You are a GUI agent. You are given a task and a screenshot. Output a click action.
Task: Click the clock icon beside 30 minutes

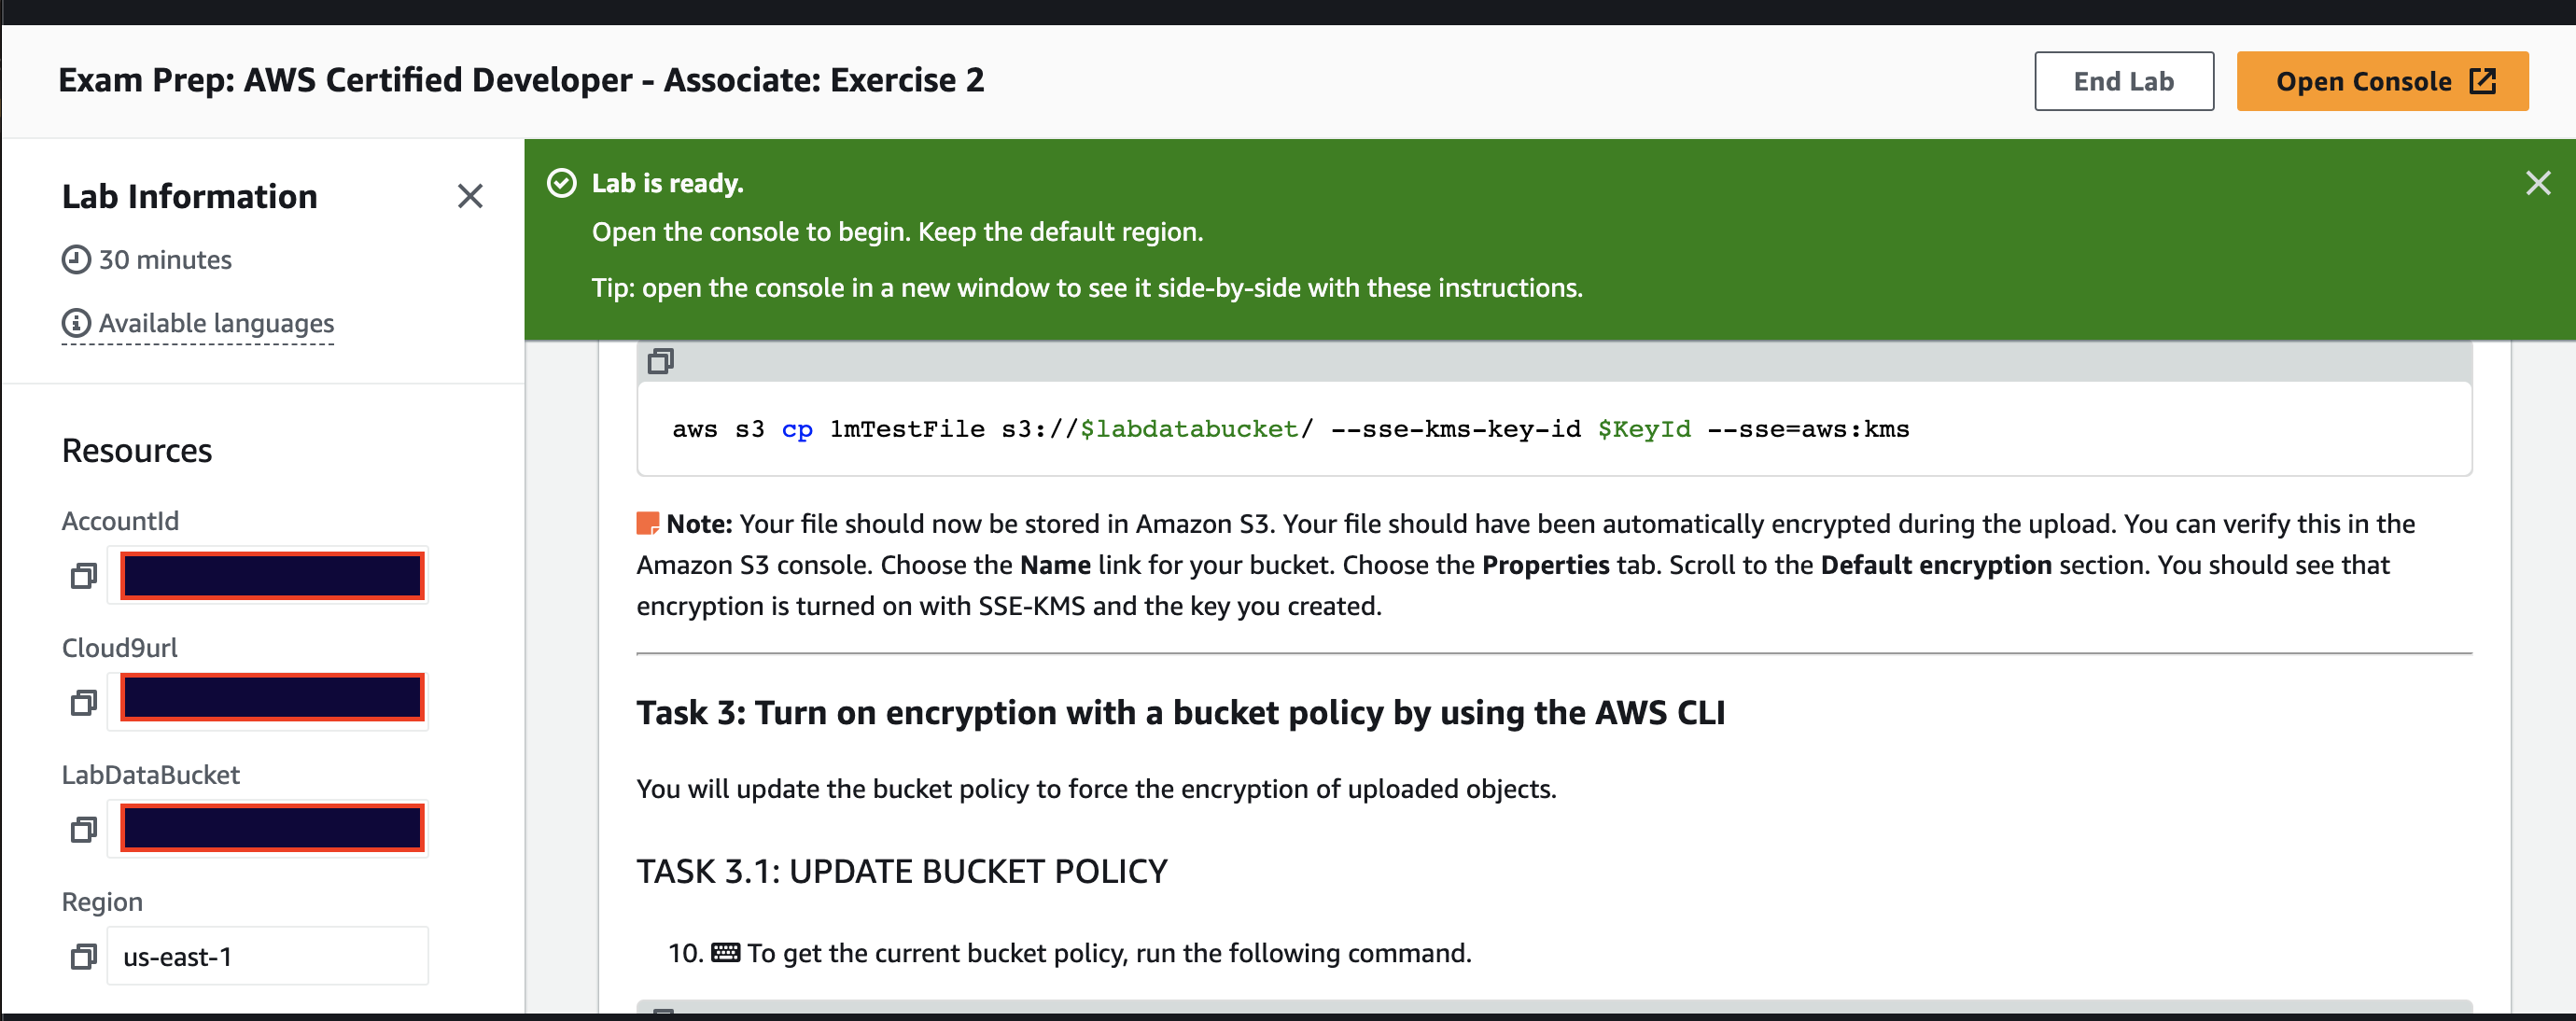pos(76,260)
